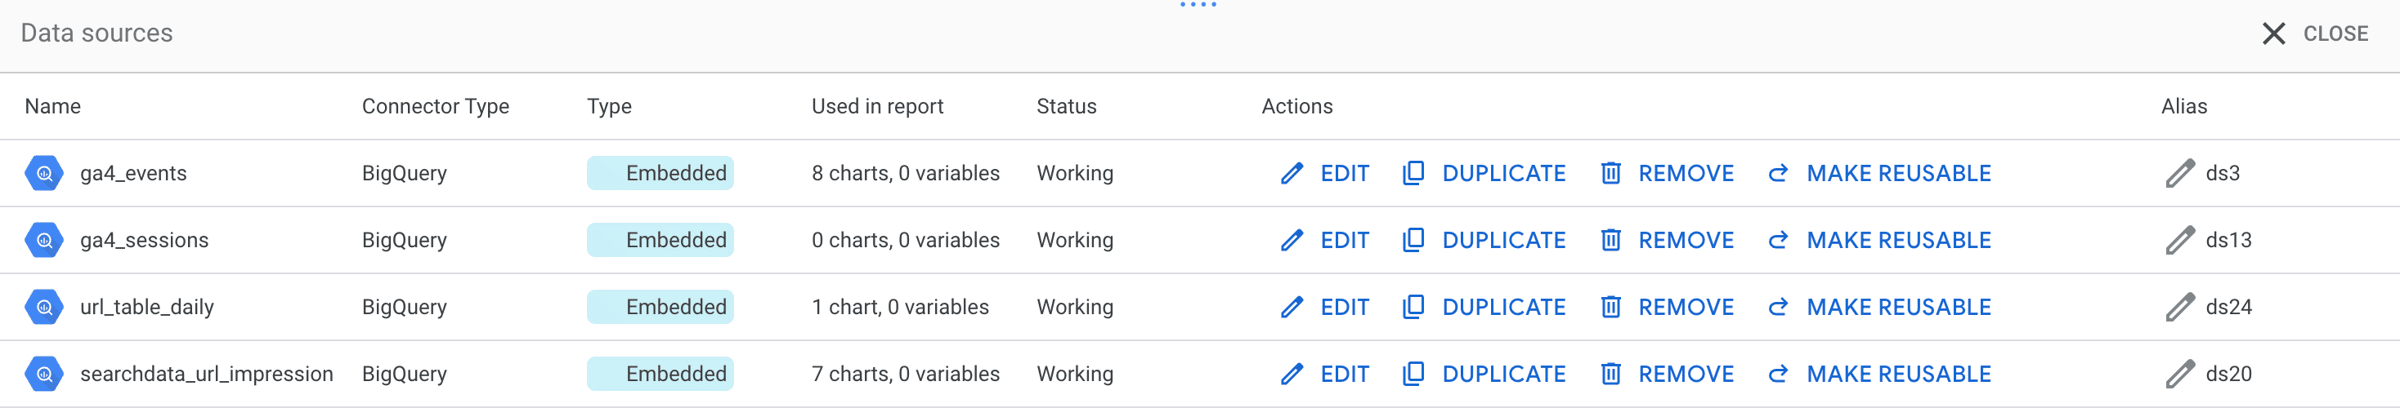This screenshot has width=2400, height=408.
Task: Click the BigQuery icon beside ga4_sessions
Action: coord(44,240)
